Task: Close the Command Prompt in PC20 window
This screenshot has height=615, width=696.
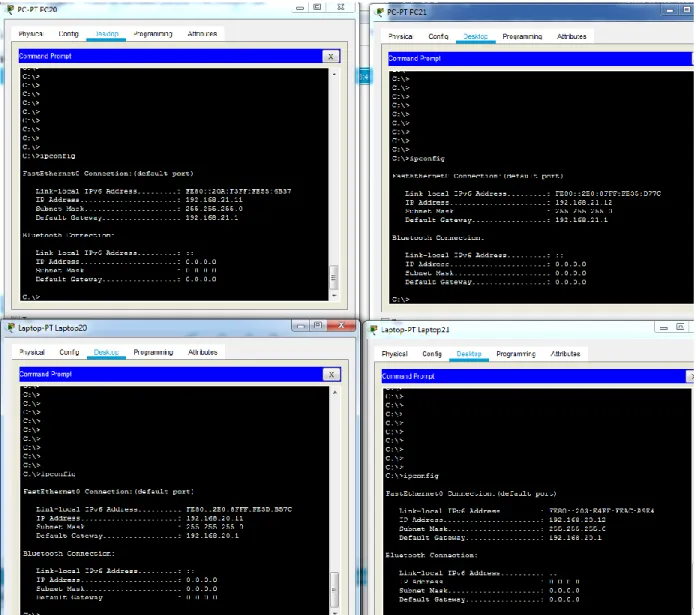Action: tap(331, 56)
